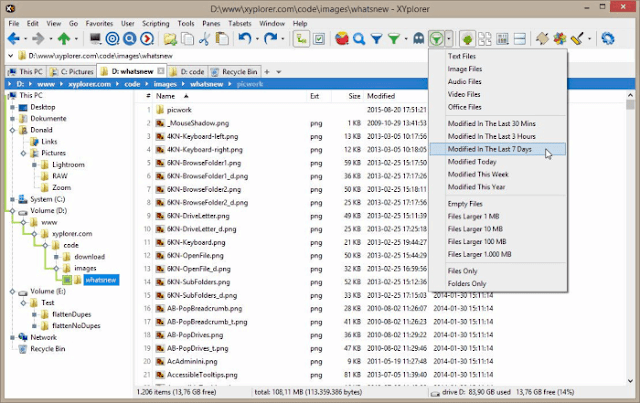
Task: Click the Undo toolbar icon
Action: coord(244,39)
